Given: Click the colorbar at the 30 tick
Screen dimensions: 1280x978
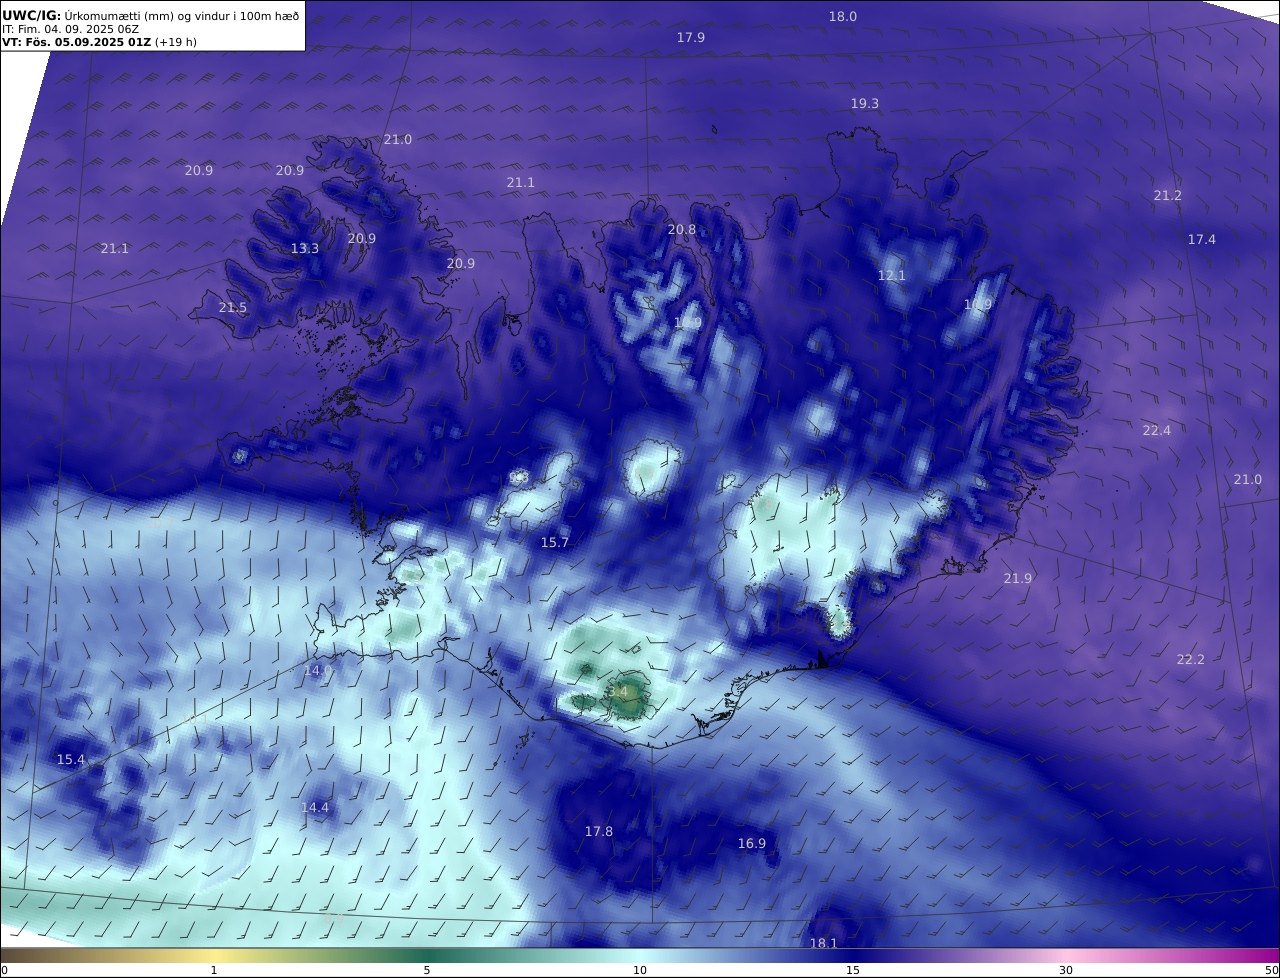Looking at the screenshot, I should click(1066, 956).
